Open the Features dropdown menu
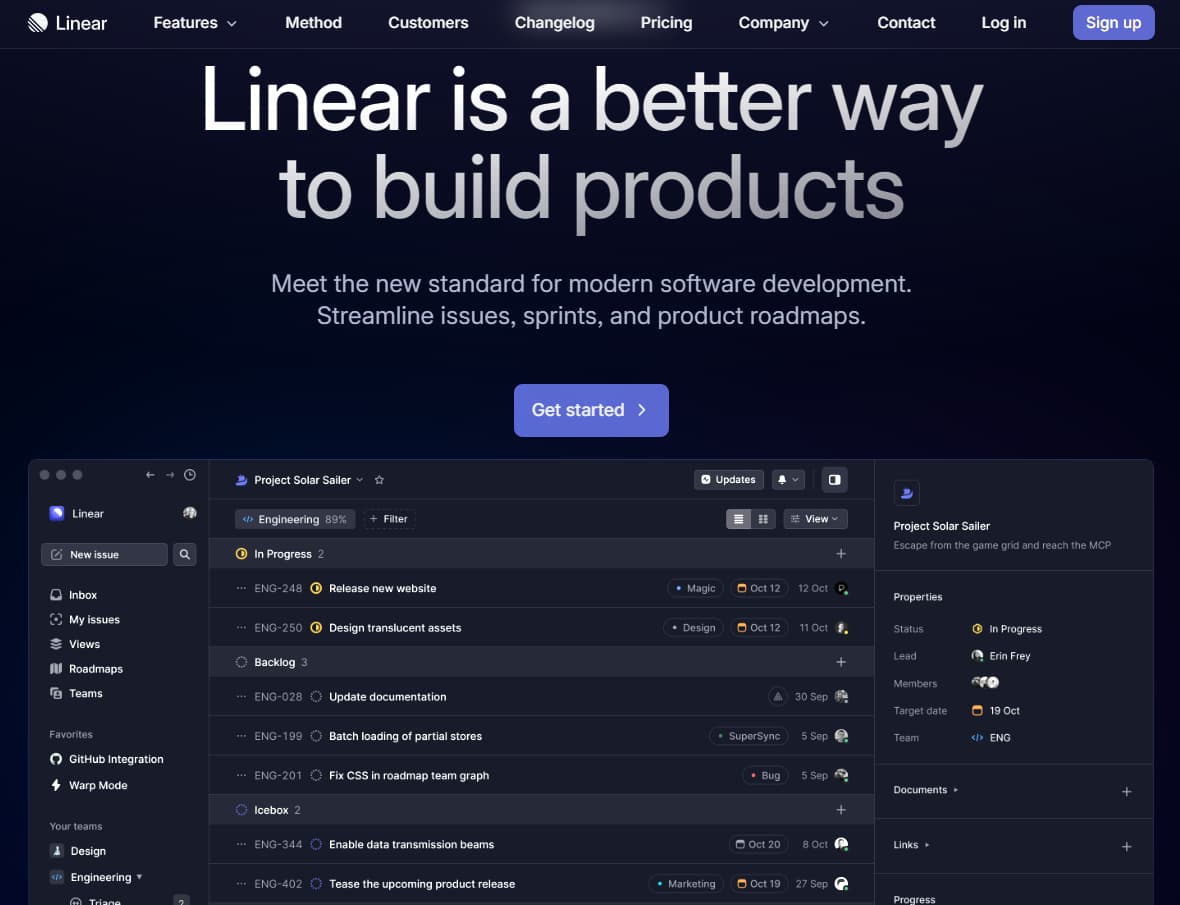1180x905 pixels. pyautogui.click(x=195, y=23)
